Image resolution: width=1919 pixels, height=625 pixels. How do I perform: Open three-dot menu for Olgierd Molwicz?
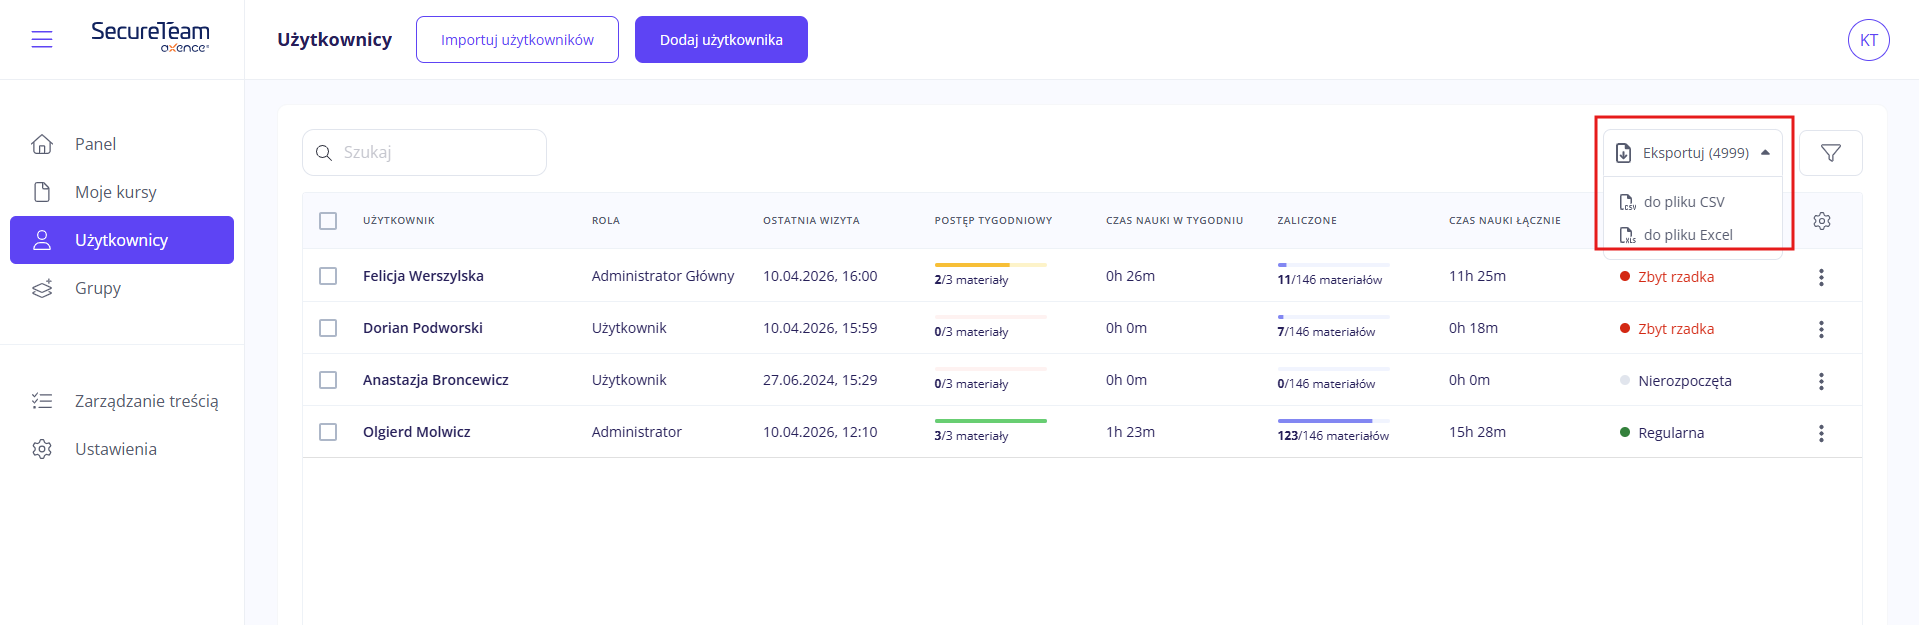(1820, 433)
